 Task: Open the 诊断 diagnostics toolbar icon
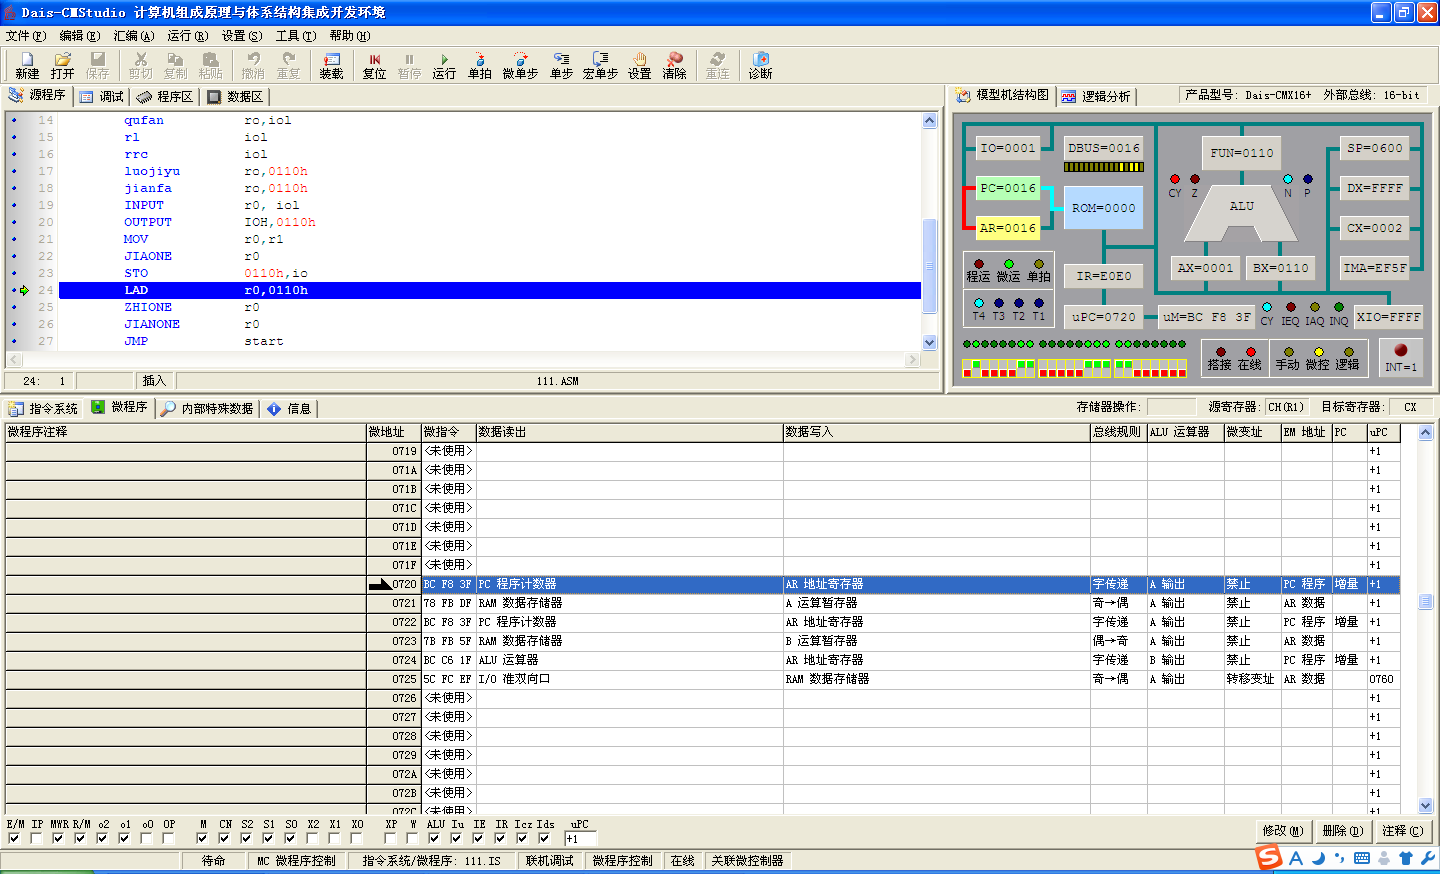pos(760,66)
